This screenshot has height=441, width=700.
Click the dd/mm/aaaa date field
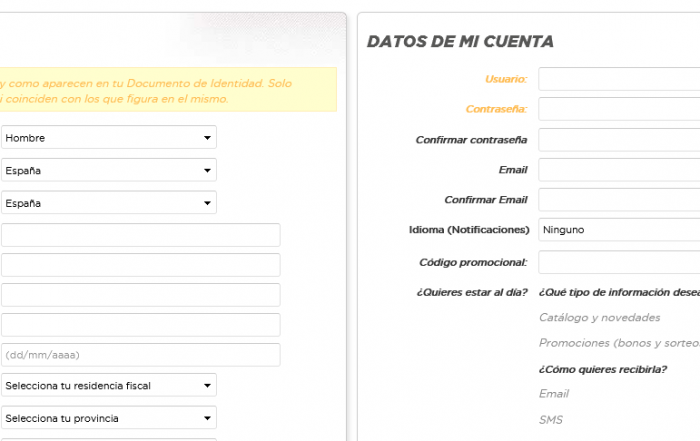pyautogui.click(x=141, y=355)
